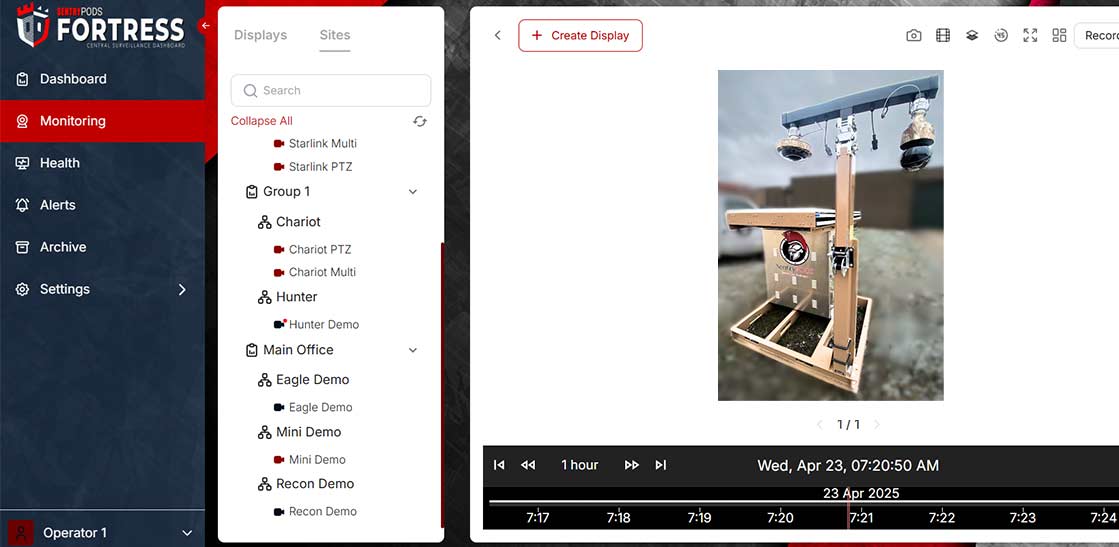
Task: Select the Chariot site node
Action: pos(289,222)
